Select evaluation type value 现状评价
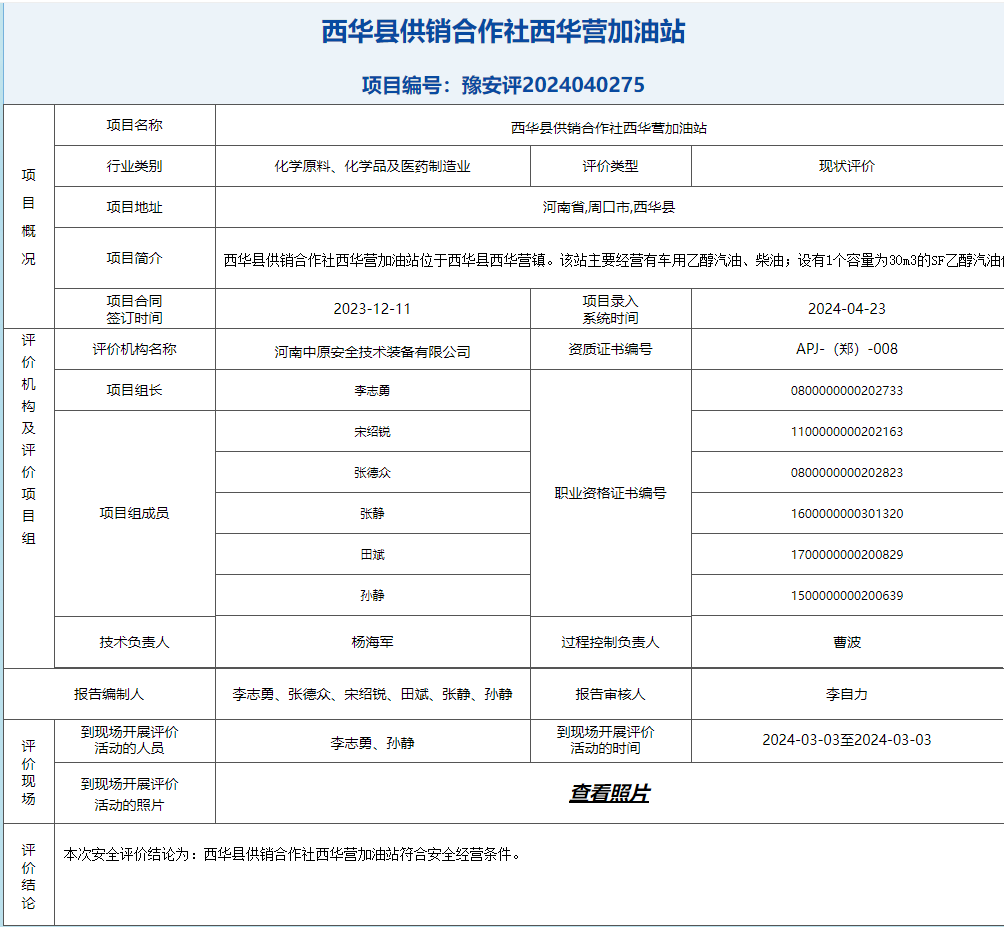The image size is (1004, 927). [847, 166]
